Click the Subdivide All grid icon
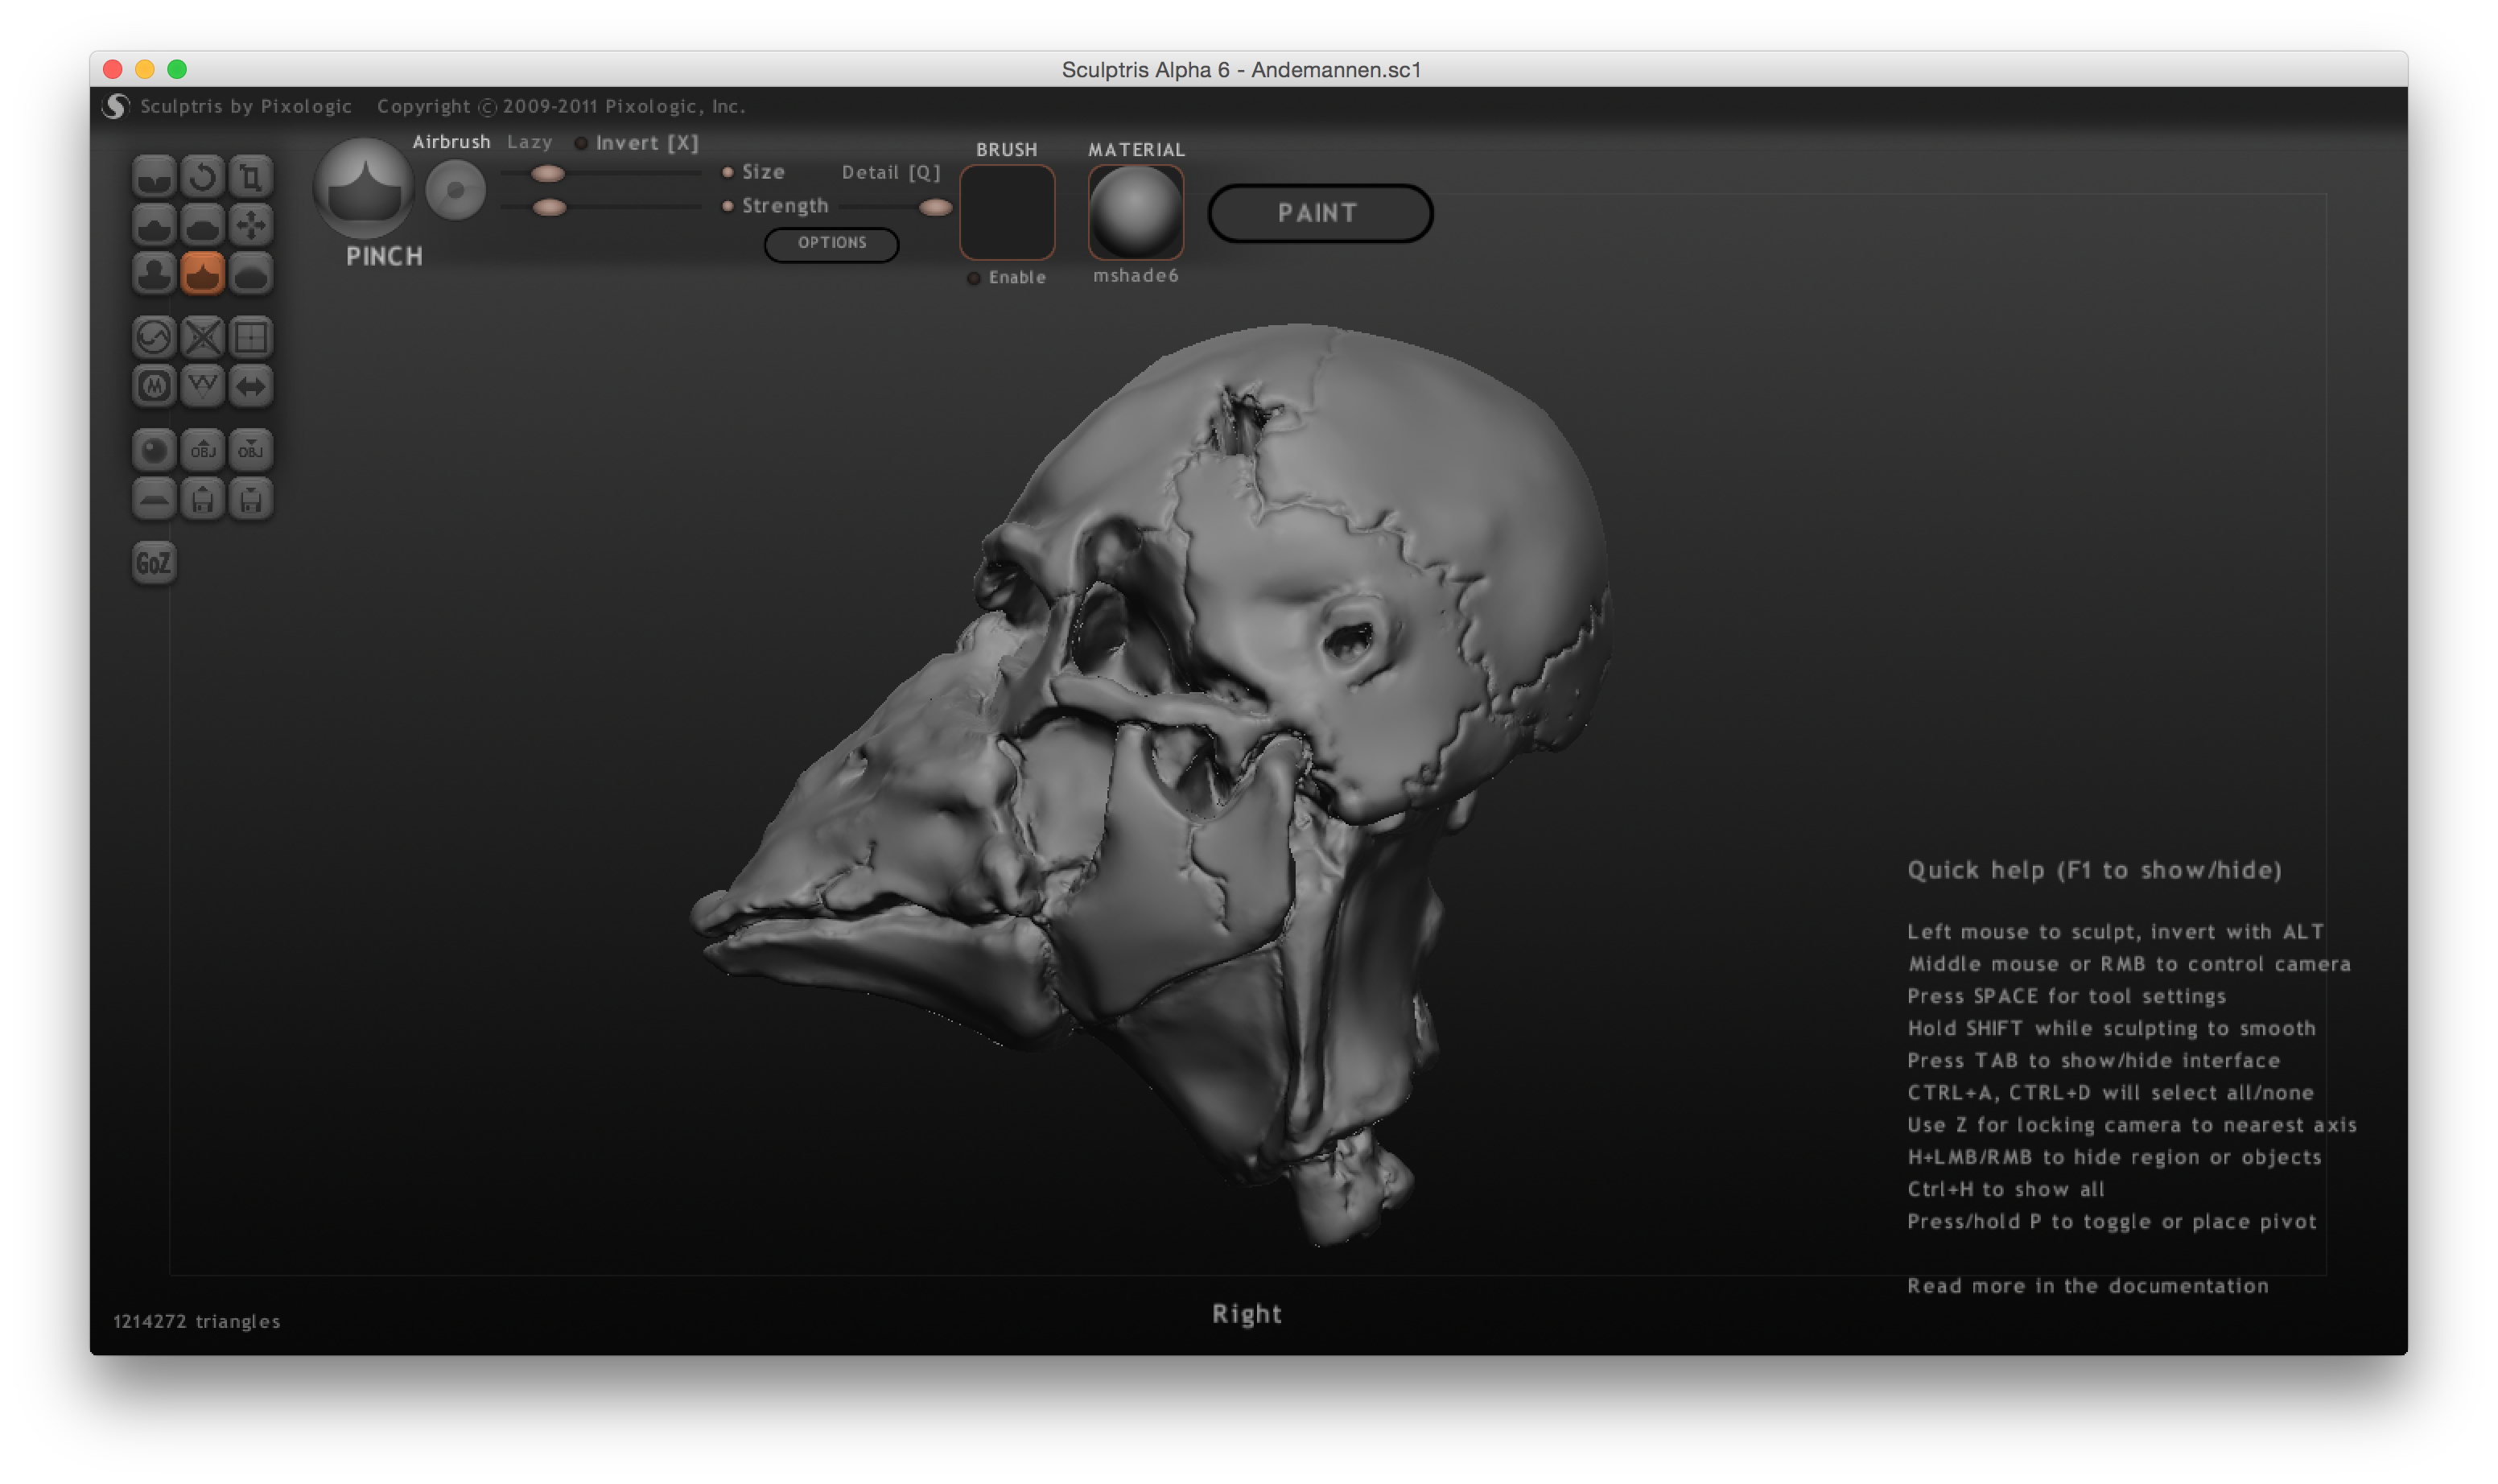2498x1484 pixels. 251,337
